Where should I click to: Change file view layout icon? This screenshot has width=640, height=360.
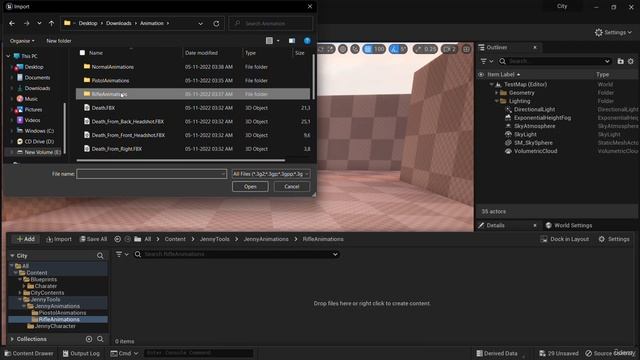pos(269,40)
